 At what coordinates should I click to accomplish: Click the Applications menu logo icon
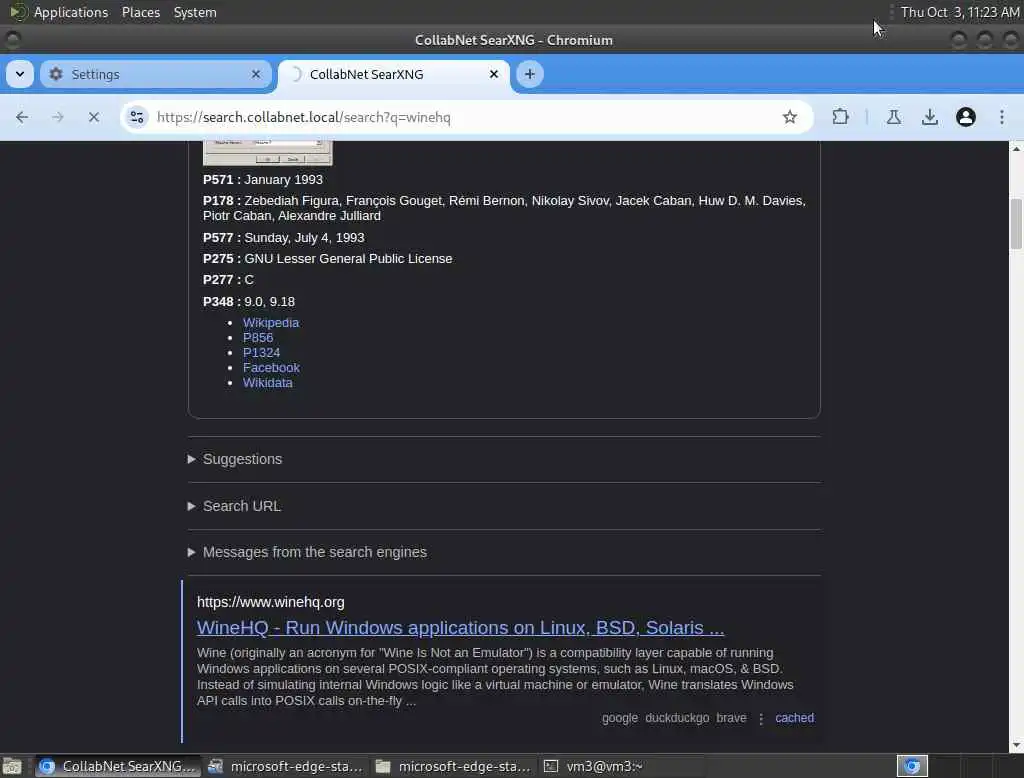[18, 12]
